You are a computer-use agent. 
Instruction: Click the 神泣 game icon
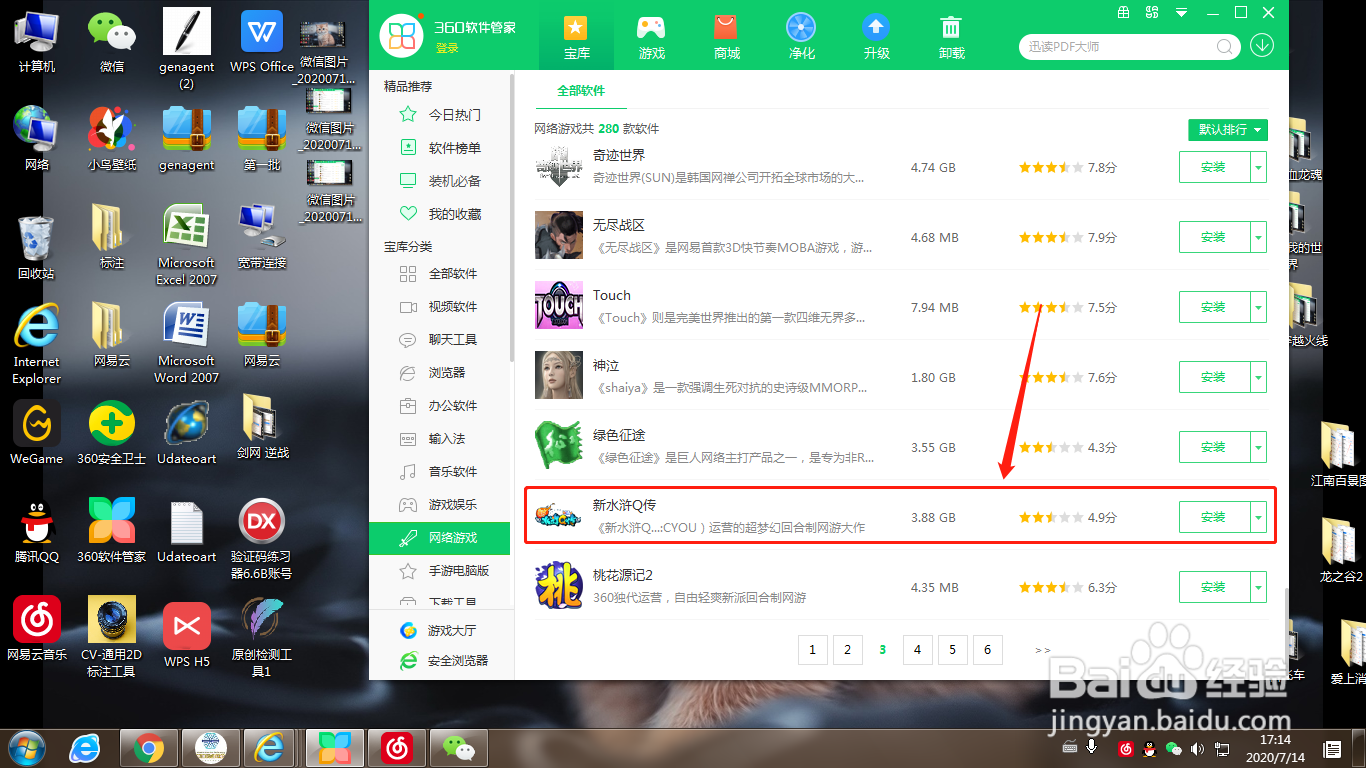click(x=559, y=375)
